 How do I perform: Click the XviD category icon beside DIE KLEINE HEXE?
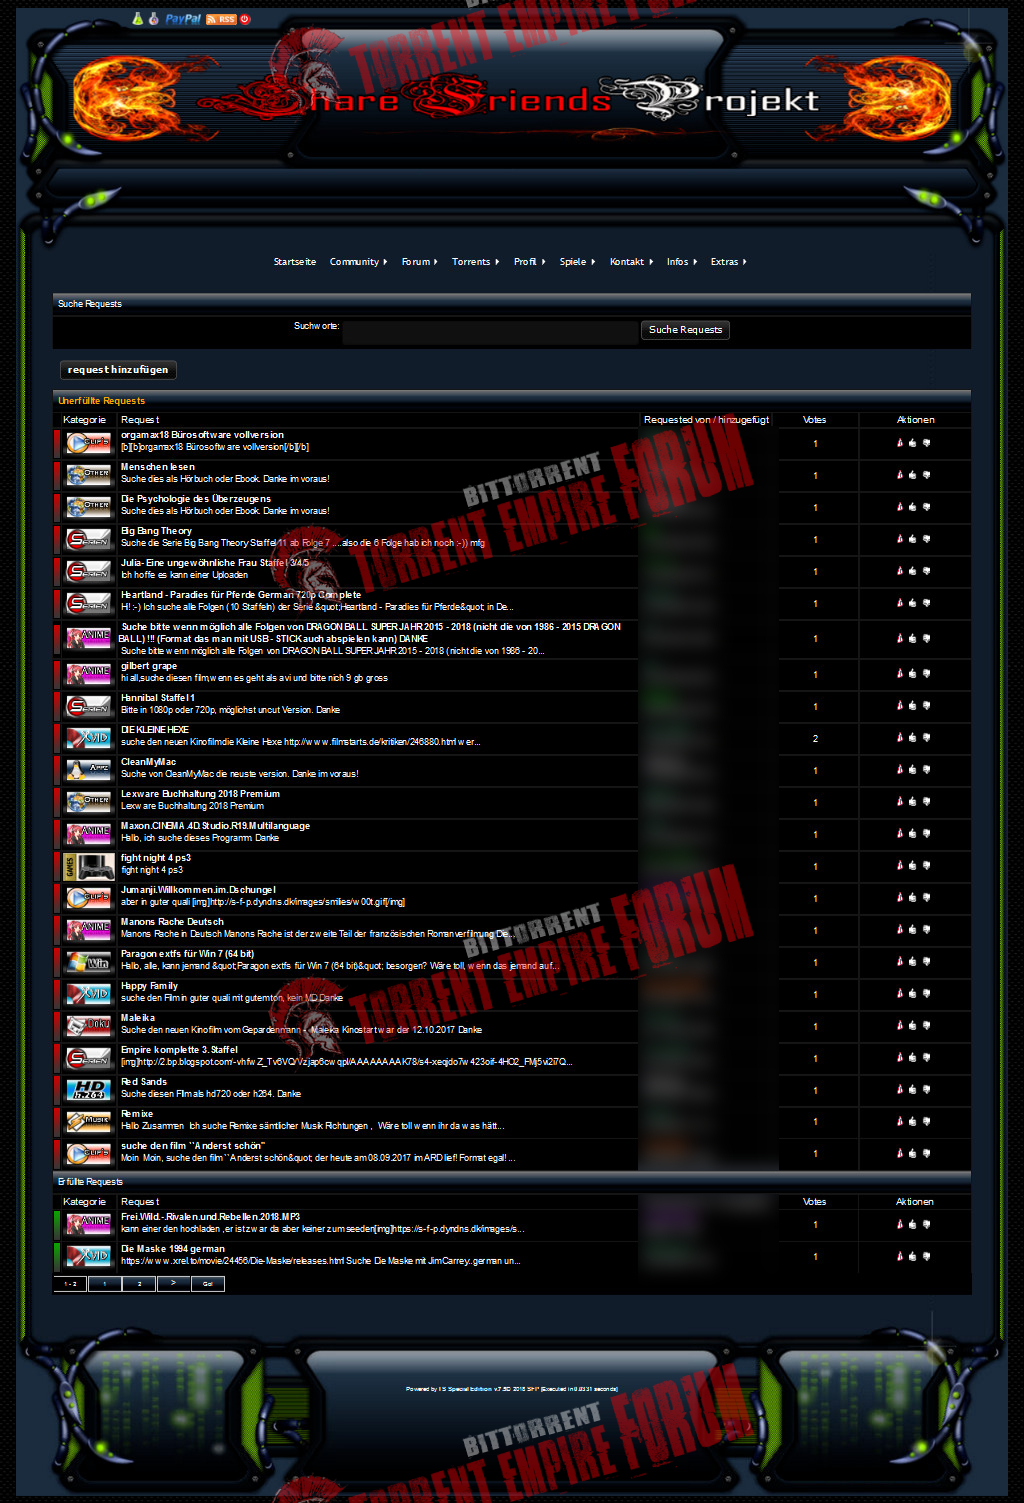tap(89, 738)
